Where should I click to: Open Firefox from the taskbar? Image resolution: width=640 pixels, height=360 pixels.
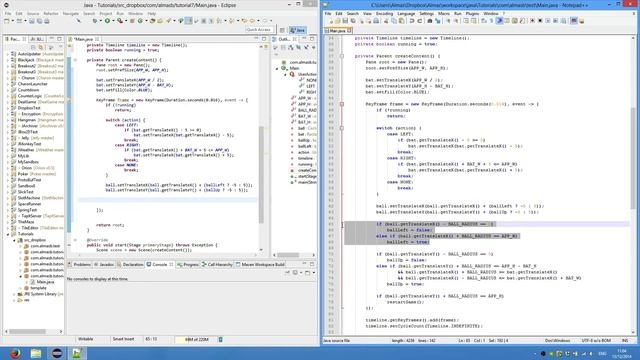tap(15, 353)
